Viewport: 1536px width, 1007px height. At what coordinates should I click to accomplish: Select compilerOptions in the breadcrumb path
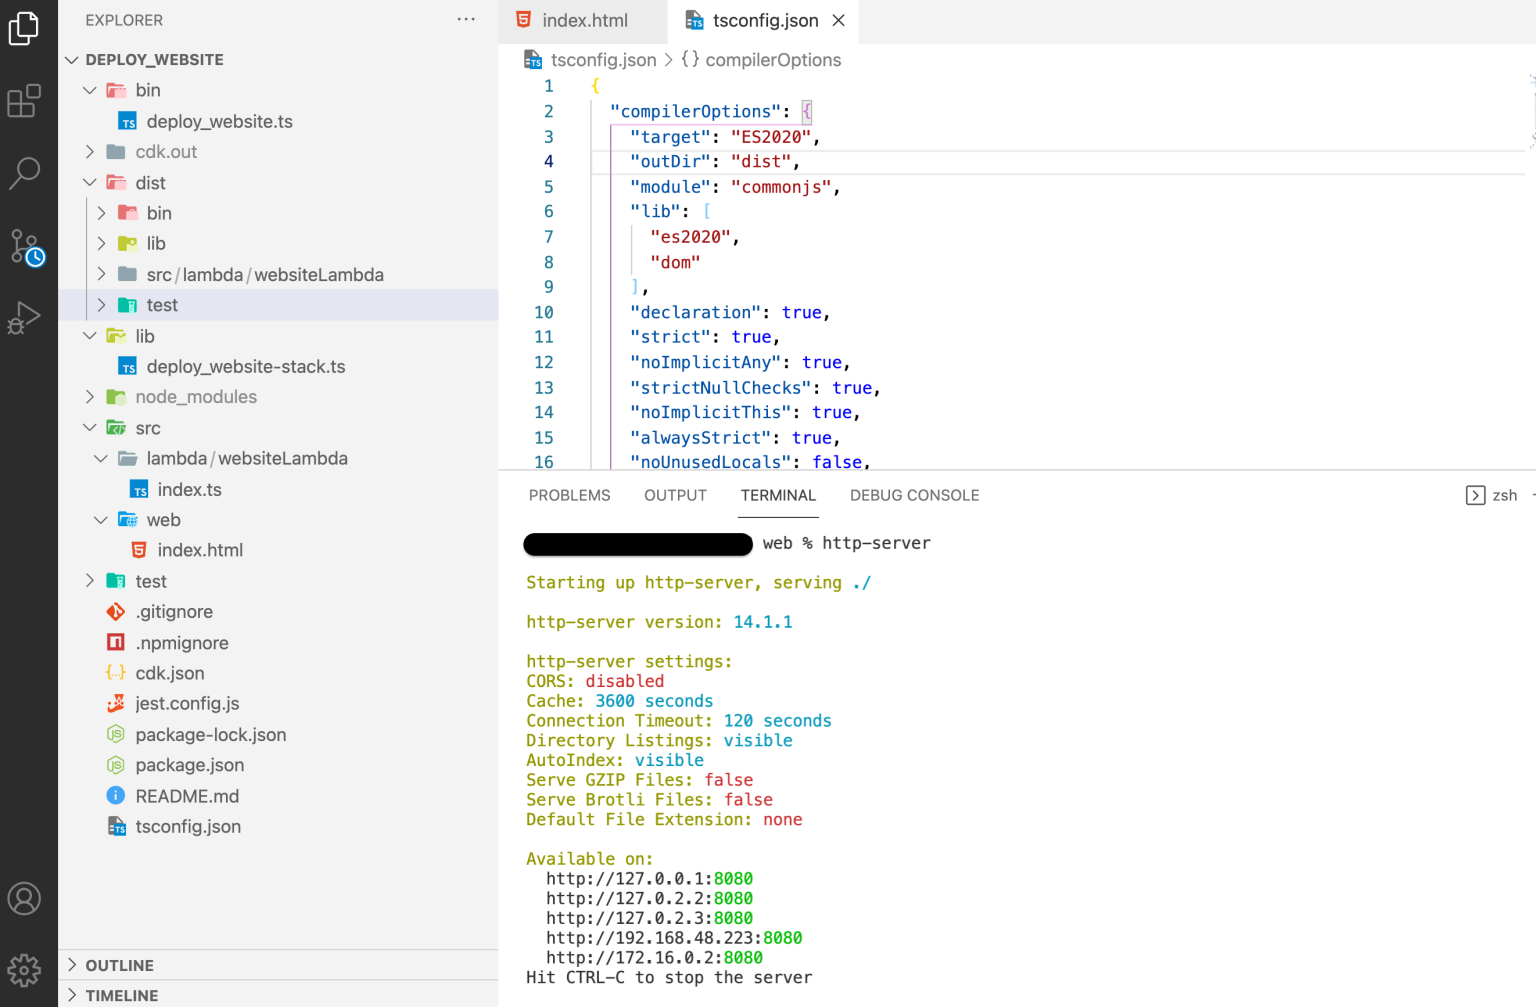coord(775,59)
